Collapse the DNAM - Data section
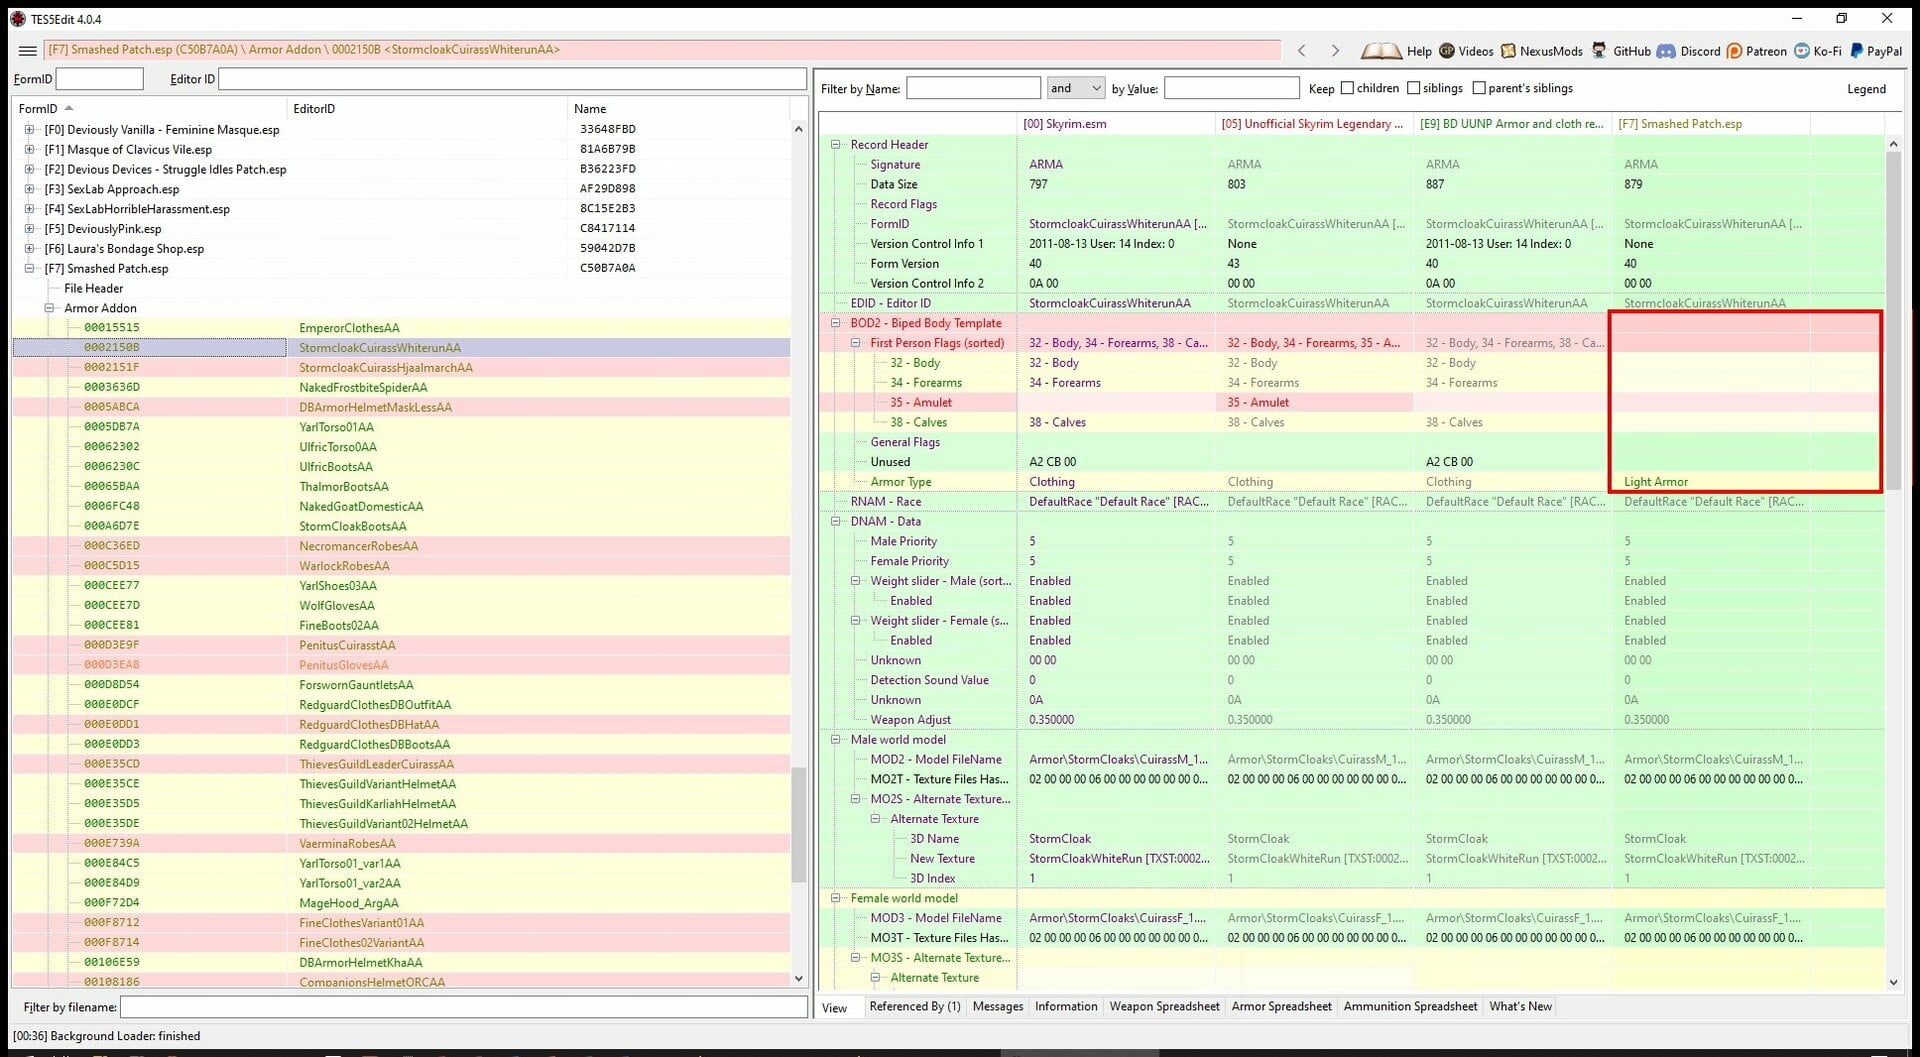 tap(836, 522)
